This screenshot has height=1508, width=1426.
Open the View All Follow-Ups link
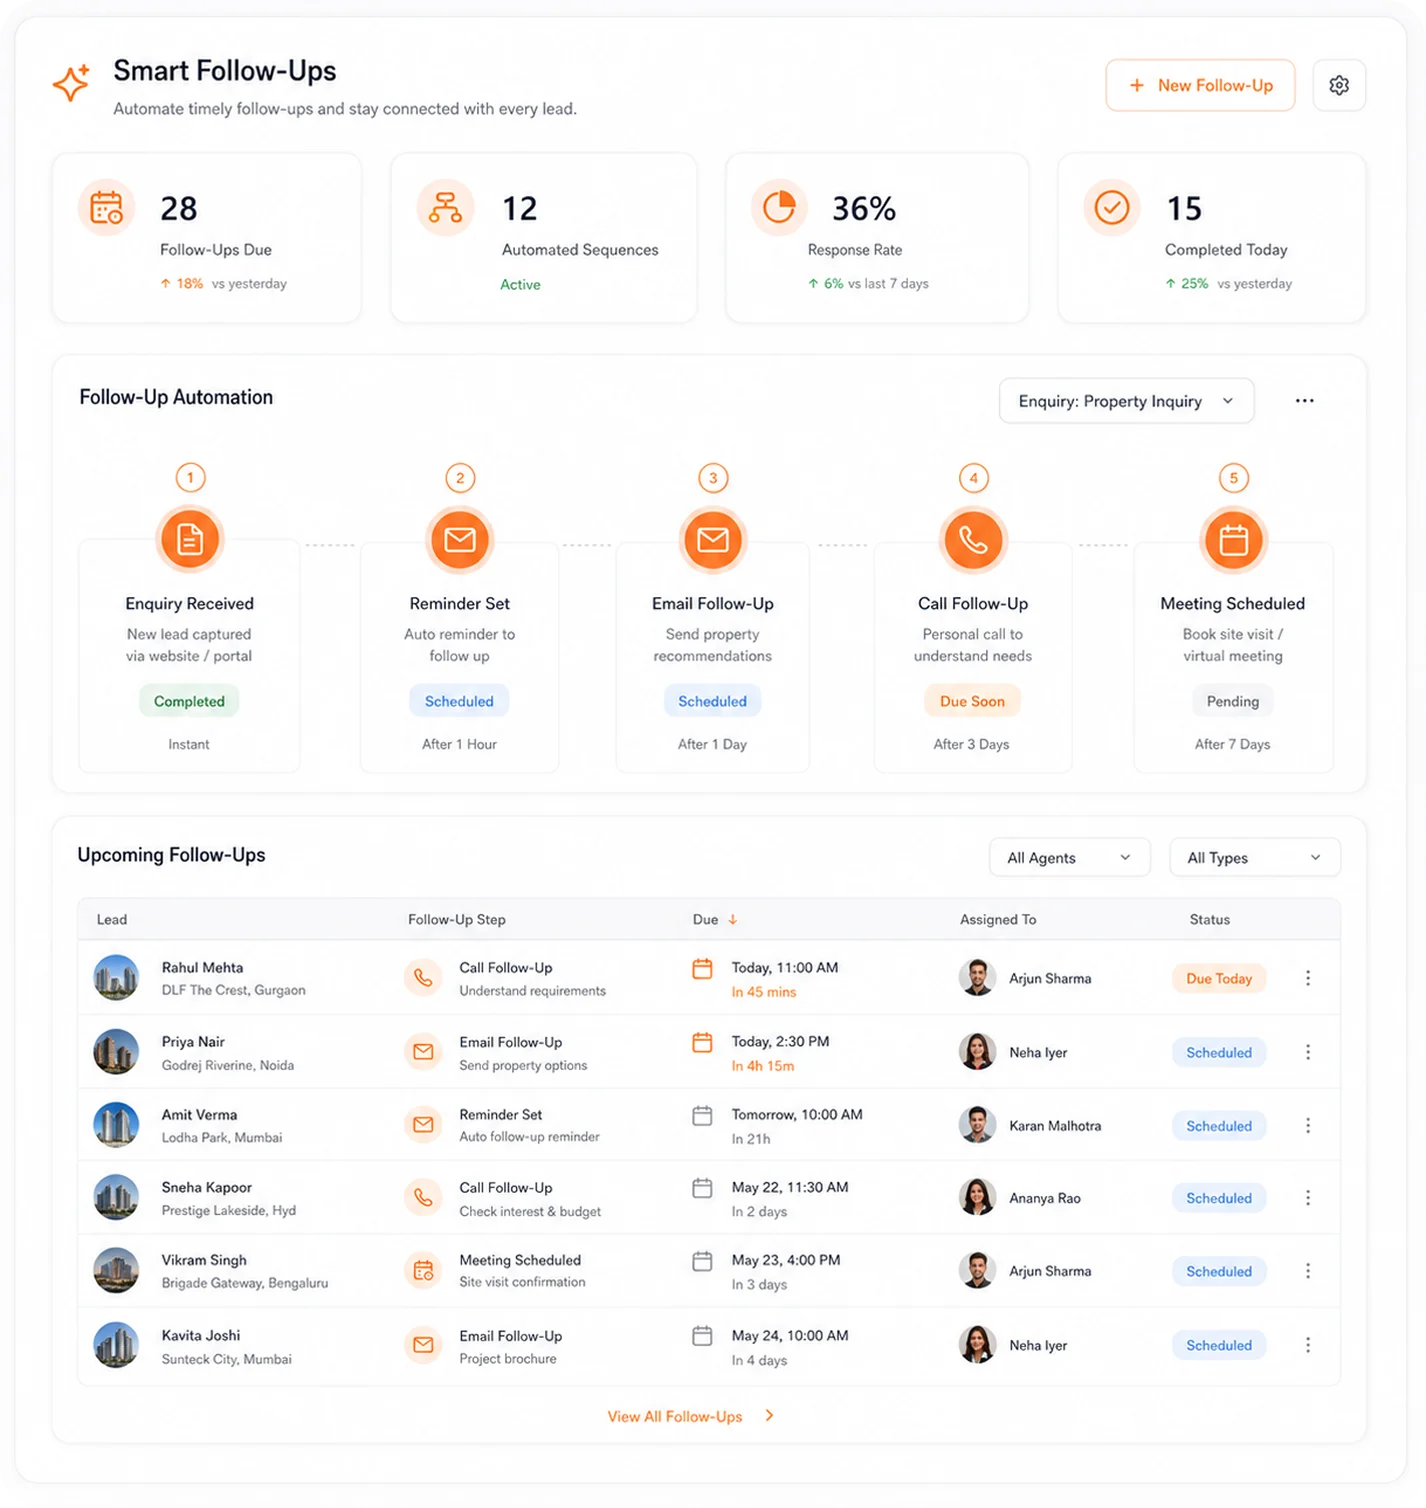click(x=690, y=1416)
